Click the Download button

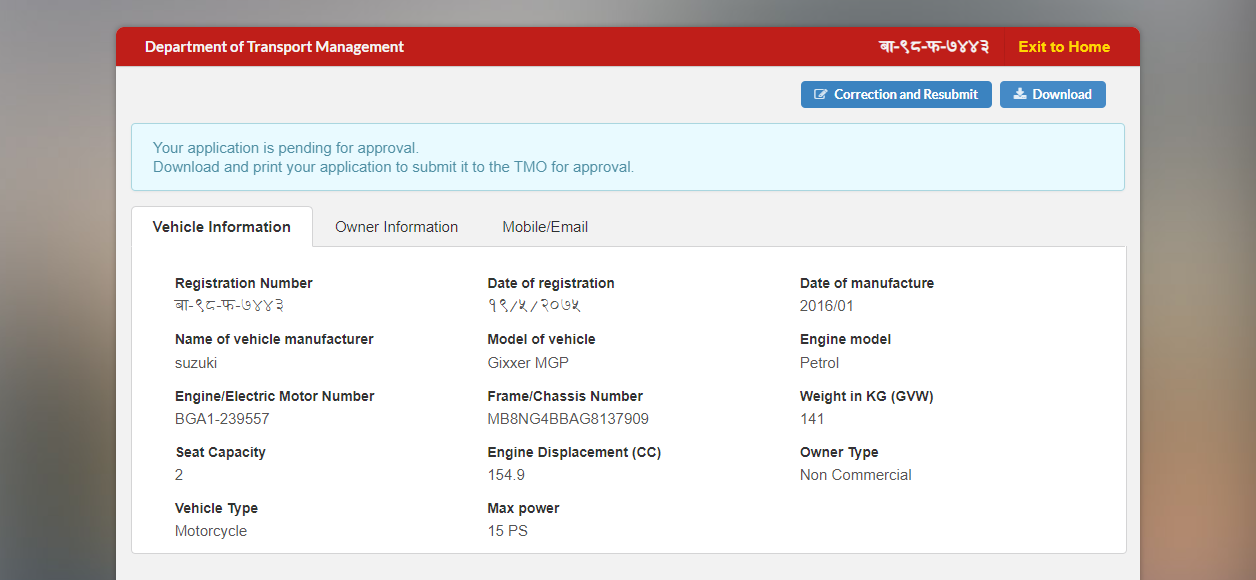point(1052,94)
